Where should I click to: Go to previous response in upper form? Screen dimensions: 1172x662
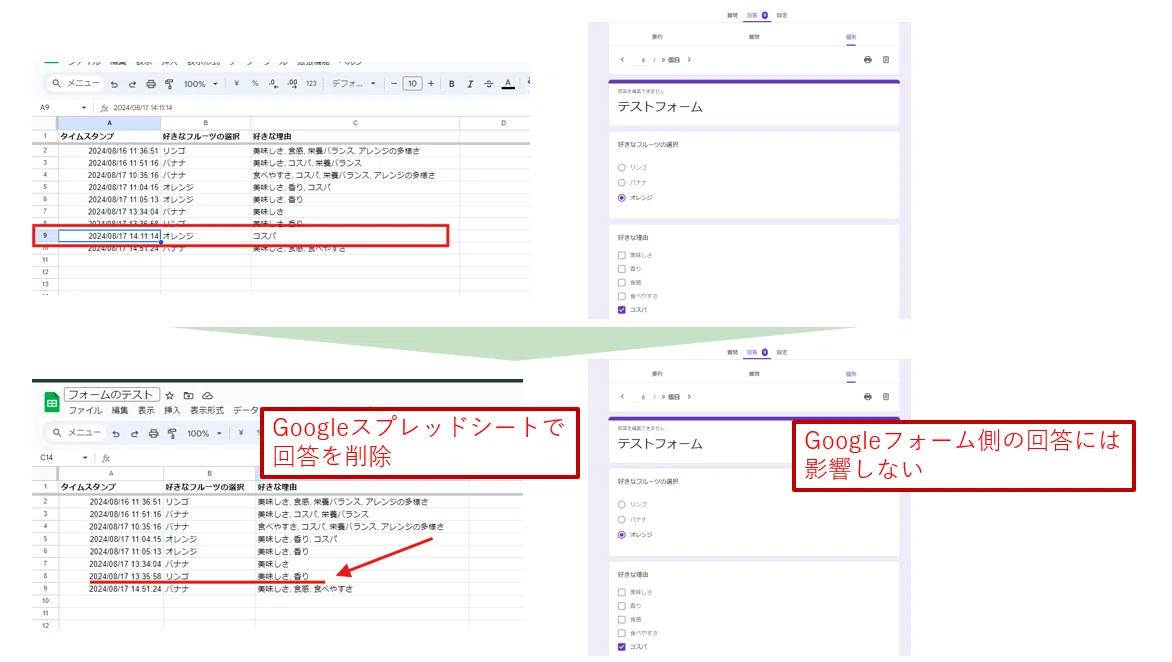point(622,60)
